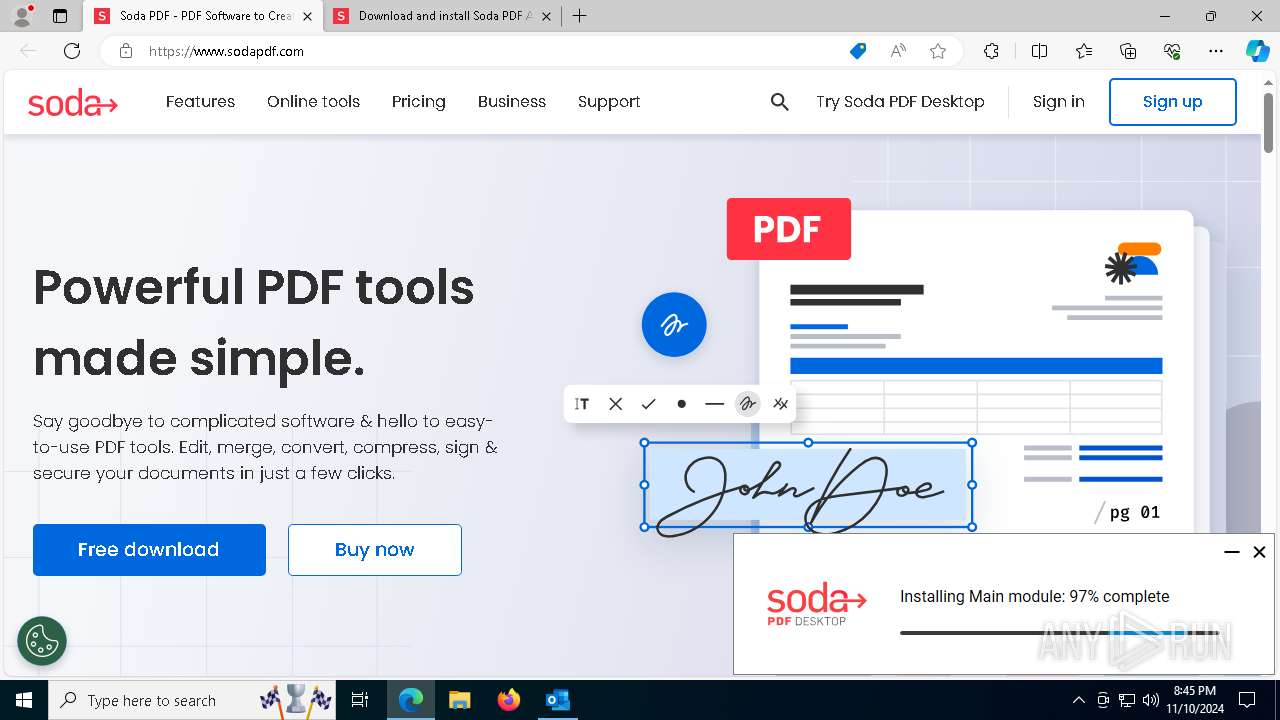View site information lock icon

(x=126, y=51)
